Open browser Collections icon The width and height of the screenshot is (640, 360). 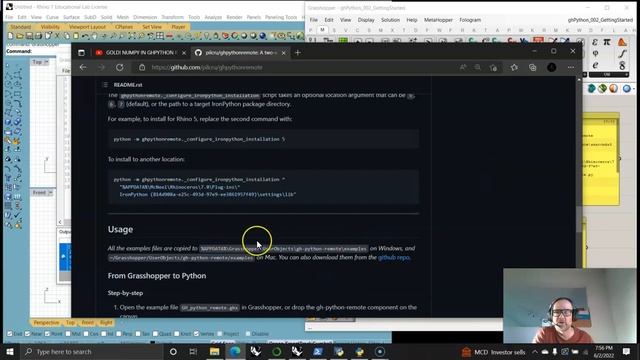tap(533, 67)
